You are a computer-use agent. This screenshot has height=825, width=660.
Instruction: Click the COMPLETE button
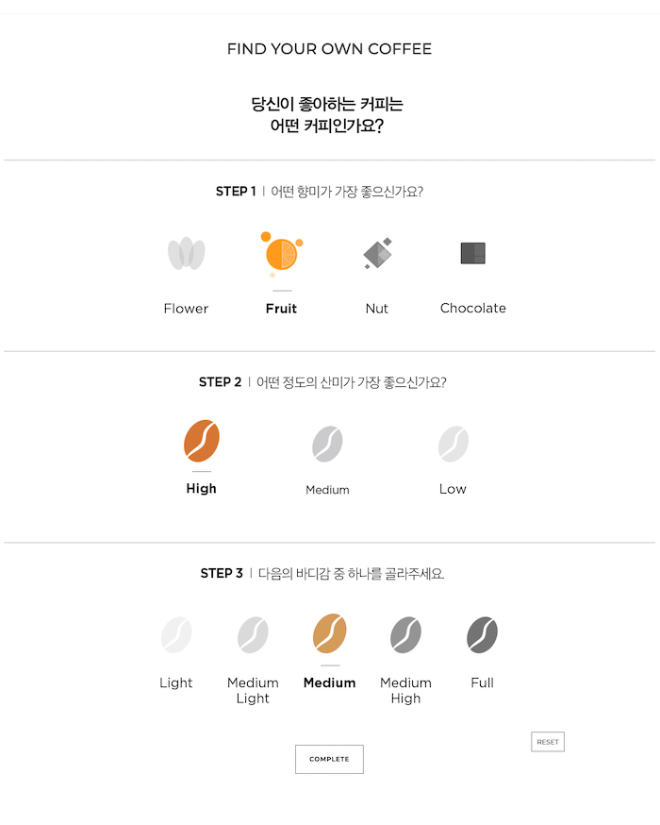[x=329, y=759]
